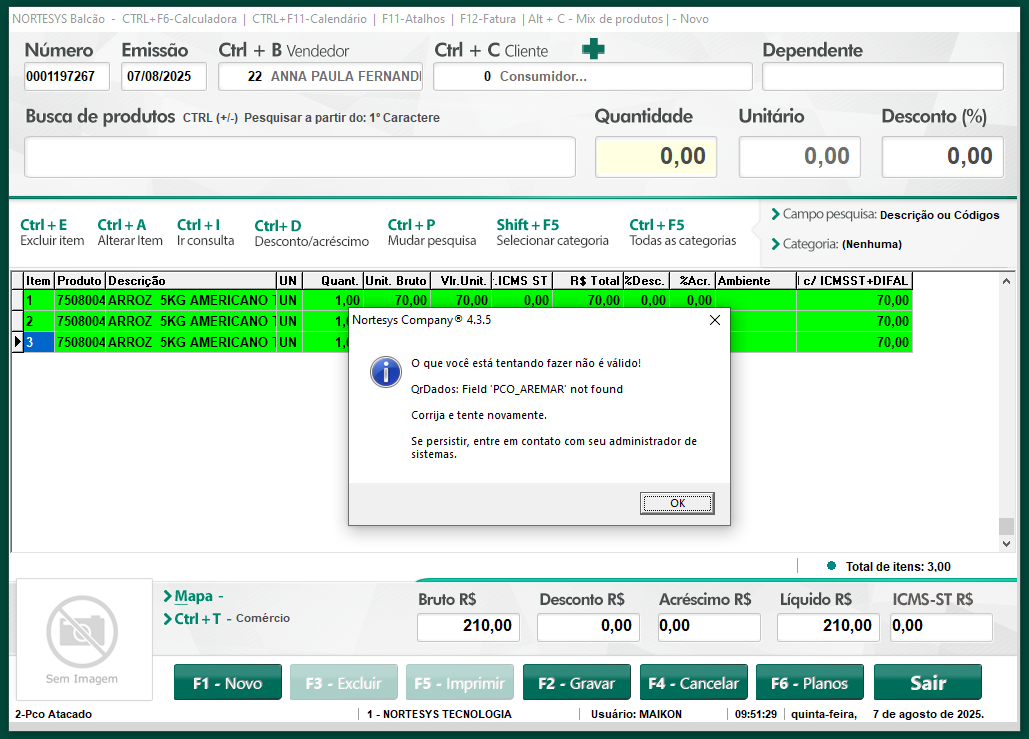Click the F2 - Gravar button

click(x=576, y=683)
